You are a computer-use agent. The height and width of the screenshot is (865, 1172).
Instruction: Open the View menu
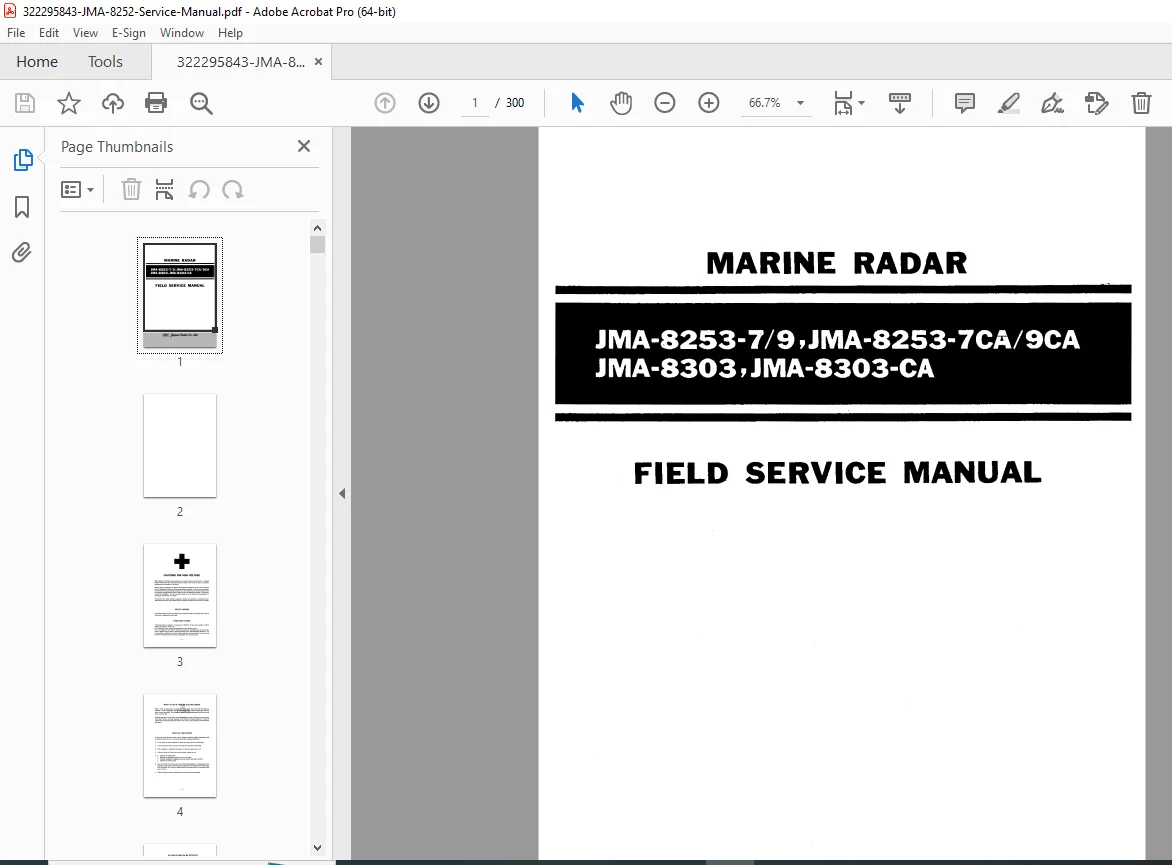pos(85,33)
